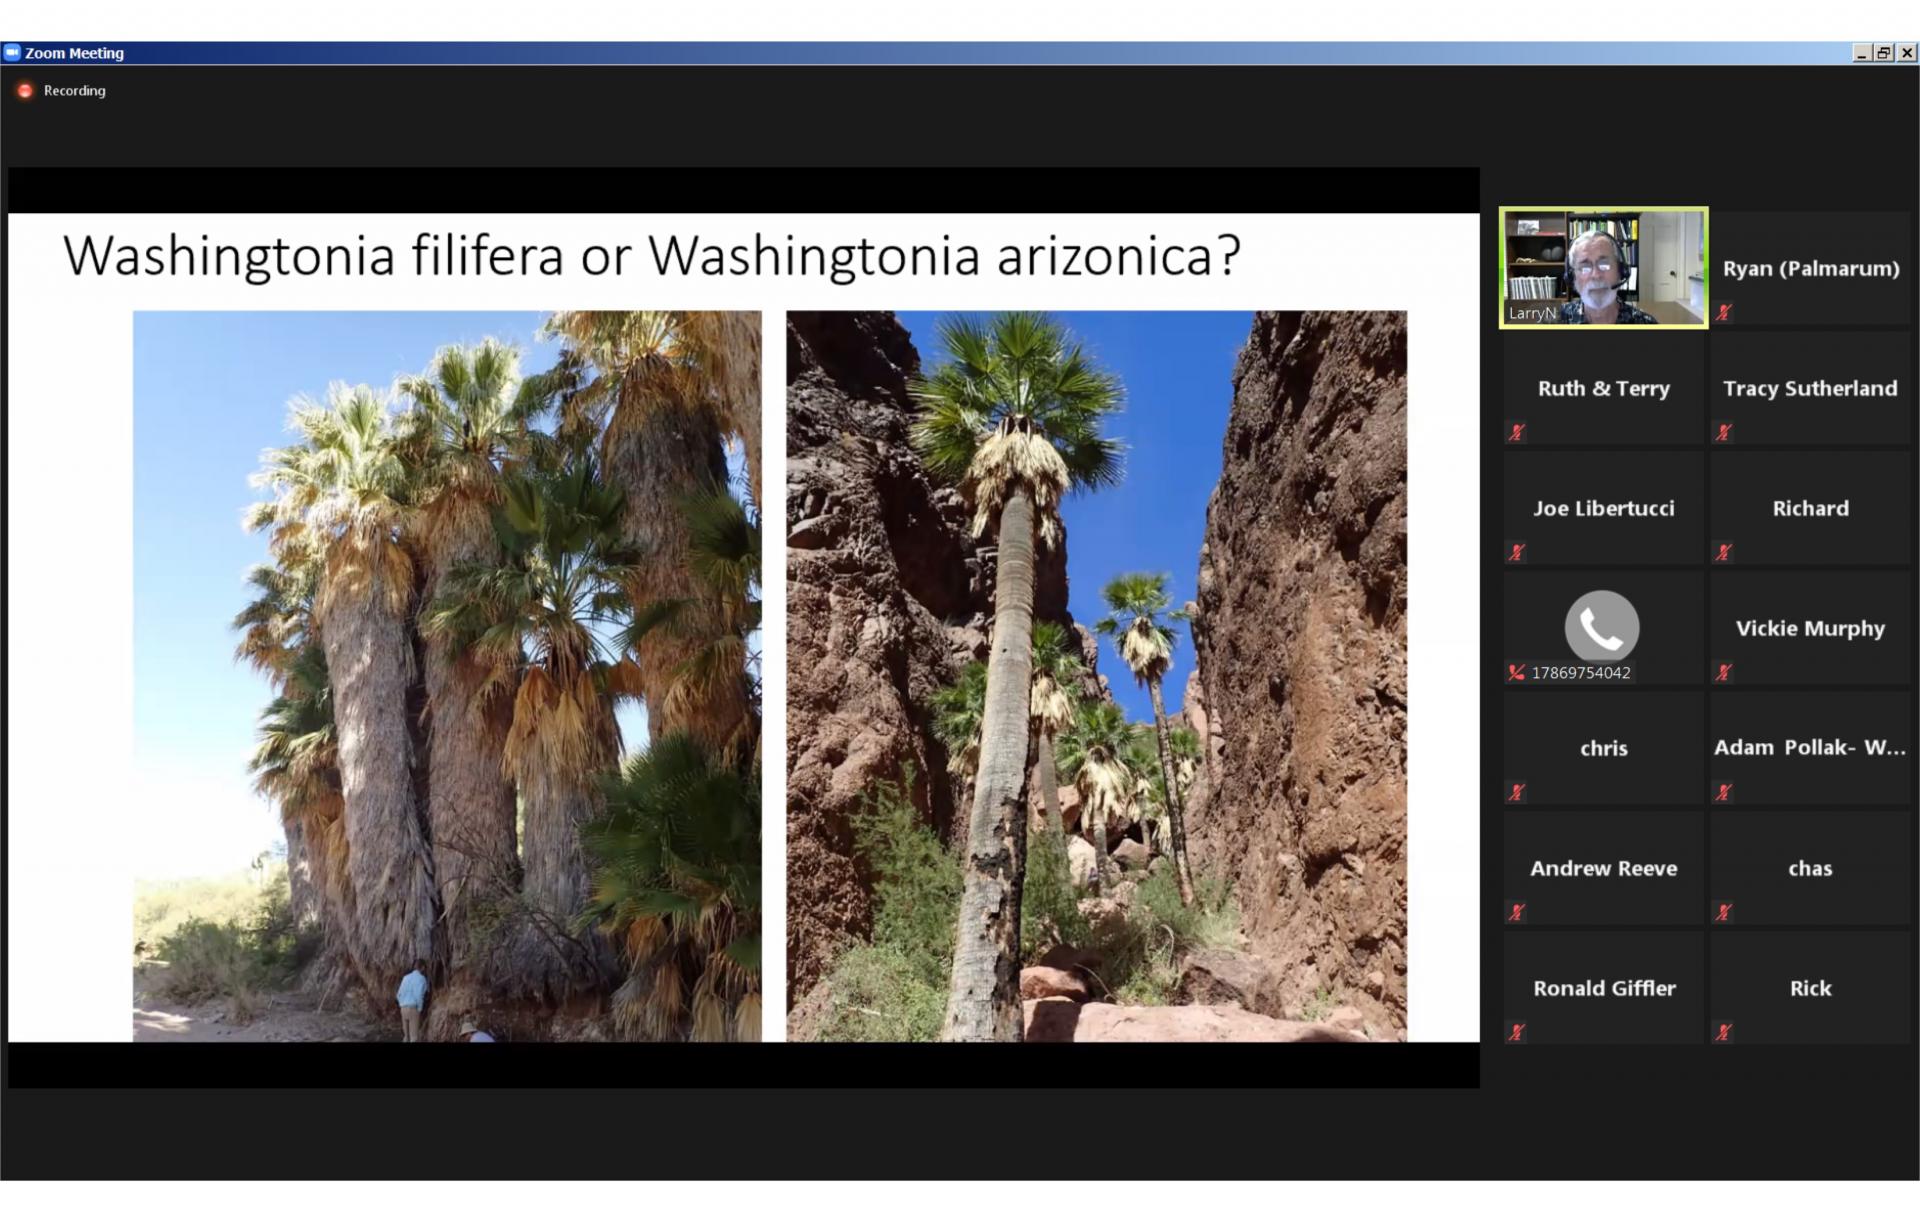Click muted mic icon on Ronald Giffler
The width and height of the screenshot is (1920, 1222).
(1517, 1033)
